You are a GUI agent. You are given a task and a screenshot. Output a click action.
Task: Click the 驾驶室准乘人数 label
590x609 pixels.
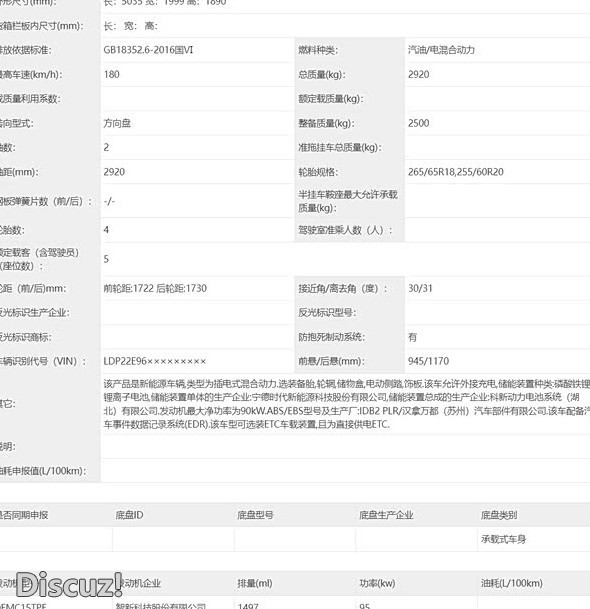click(345, 230)
